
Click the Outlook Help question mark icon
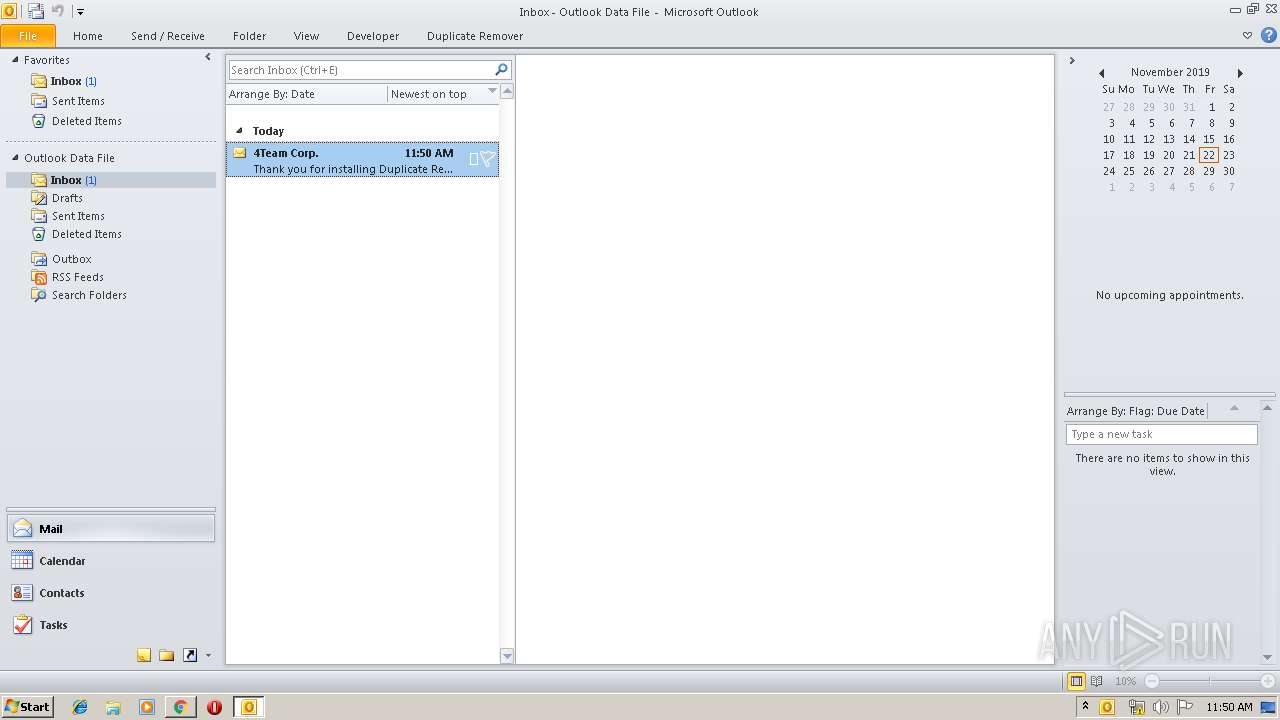[1268, 35]
